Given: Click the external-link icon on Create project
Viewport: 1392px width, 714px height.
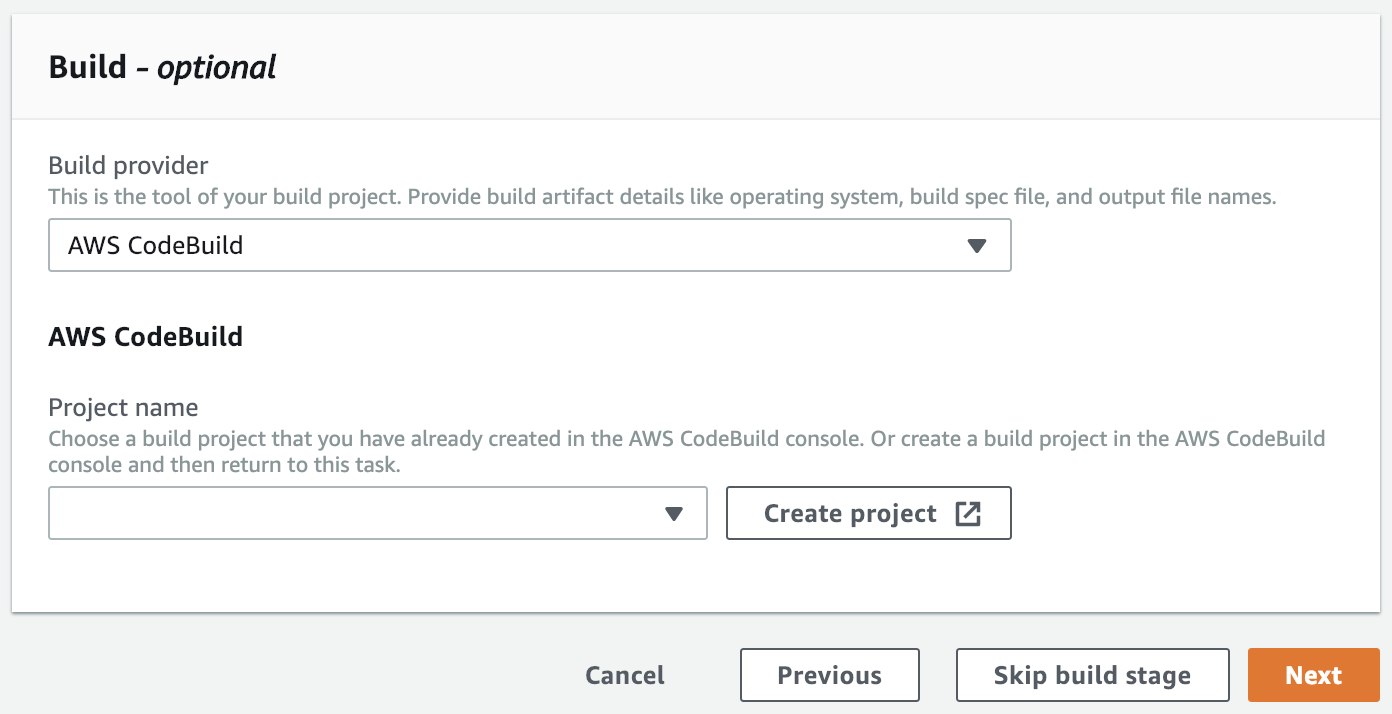Looking at the screenshot, I should point(968,514).
